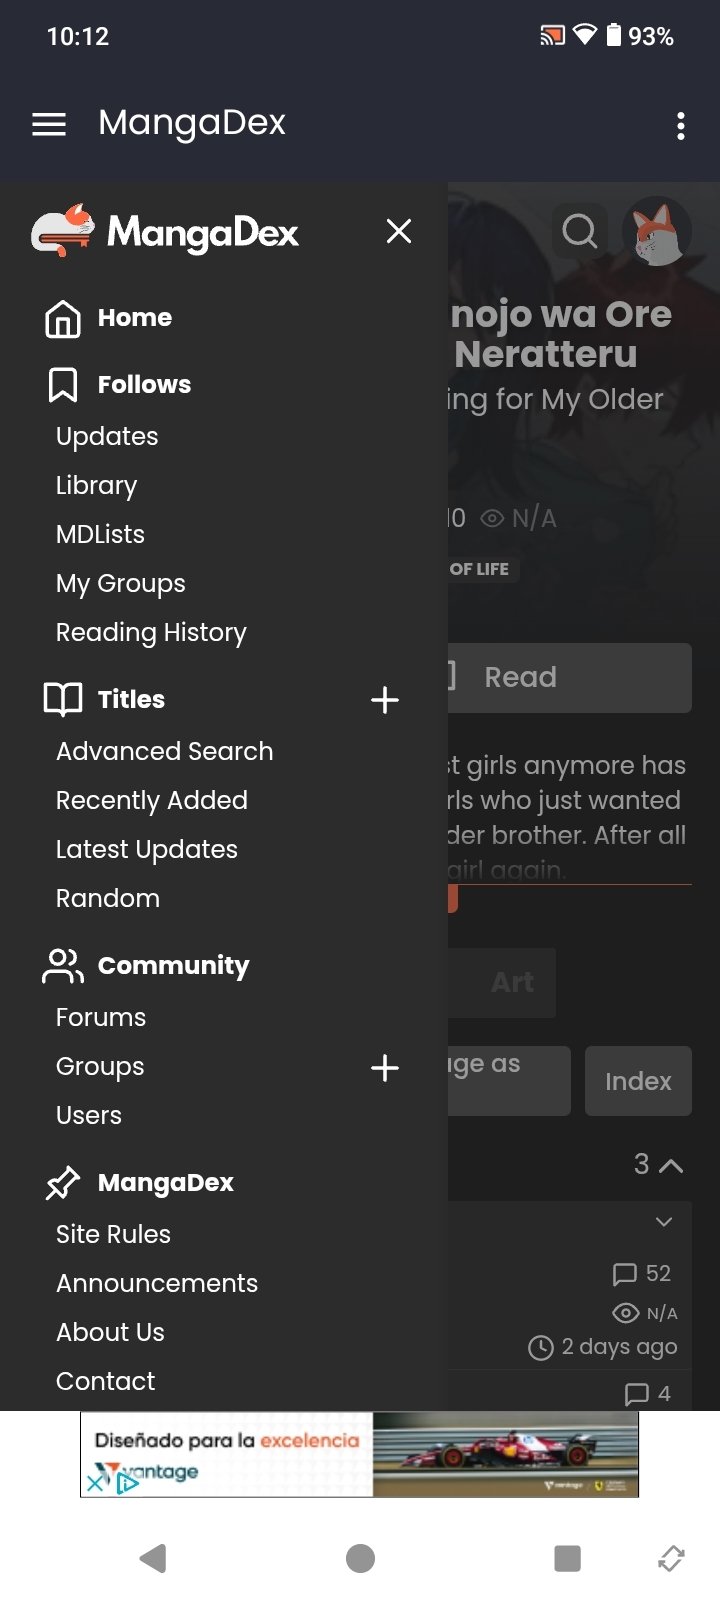This screenshot has width=720, height=1600.
Task: Switch to the Art tab
Action: 513,982
